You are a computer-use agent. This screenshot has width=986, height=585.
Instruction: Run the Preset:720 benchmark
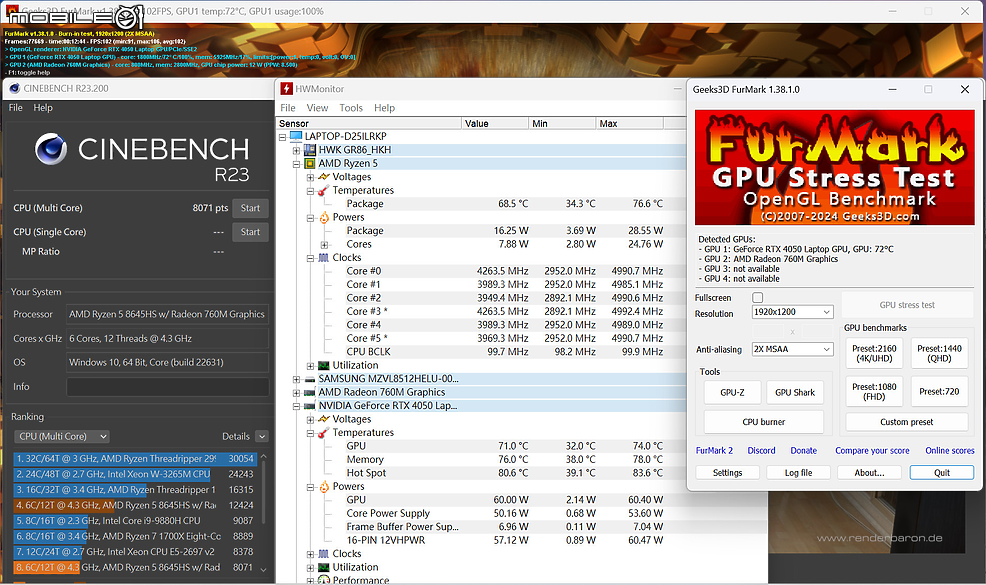(939, 391)
